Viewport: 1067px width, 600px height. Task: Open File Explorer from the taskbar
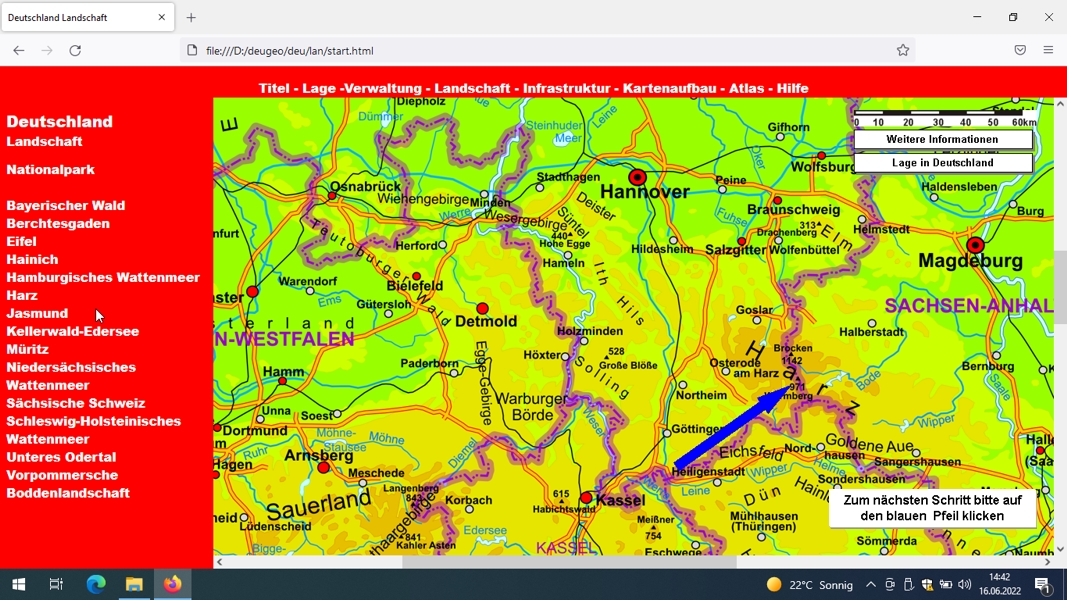pos(134,584)
